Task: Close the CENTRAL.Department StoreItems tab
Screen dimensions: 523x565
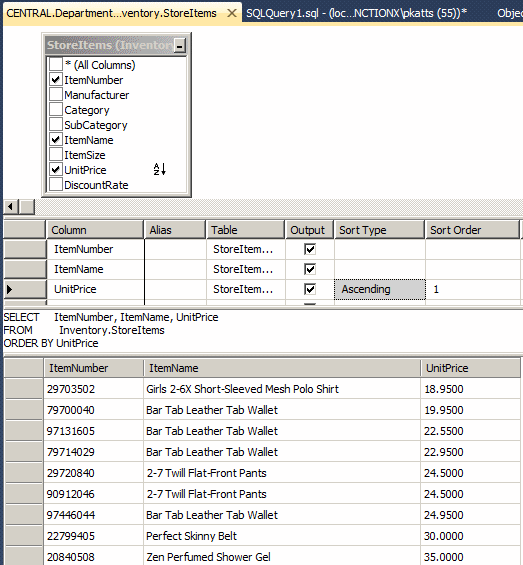Action: (232, 13)
